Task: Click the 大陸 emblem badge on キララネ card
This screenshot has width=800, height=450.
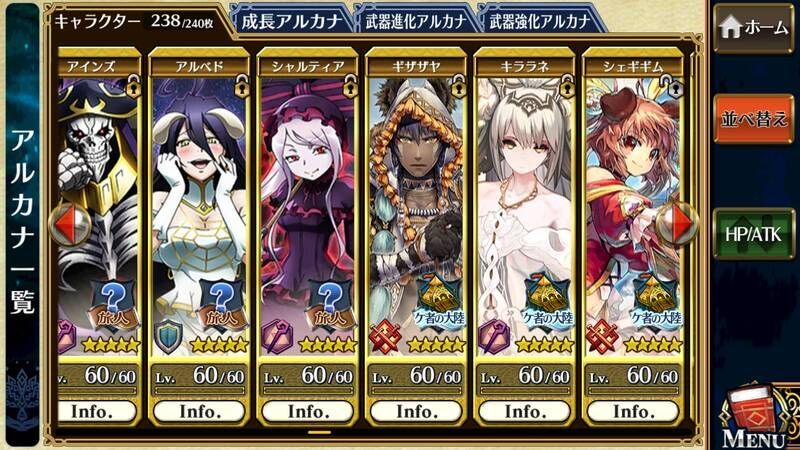Action: point(548,303)
